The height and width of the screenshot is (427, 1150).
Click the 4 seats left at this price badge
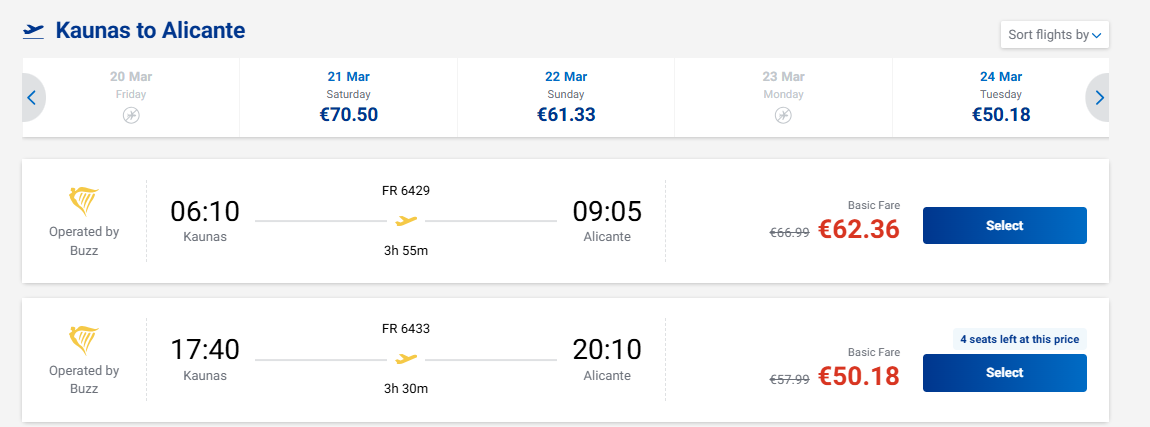pos(1019,339)
